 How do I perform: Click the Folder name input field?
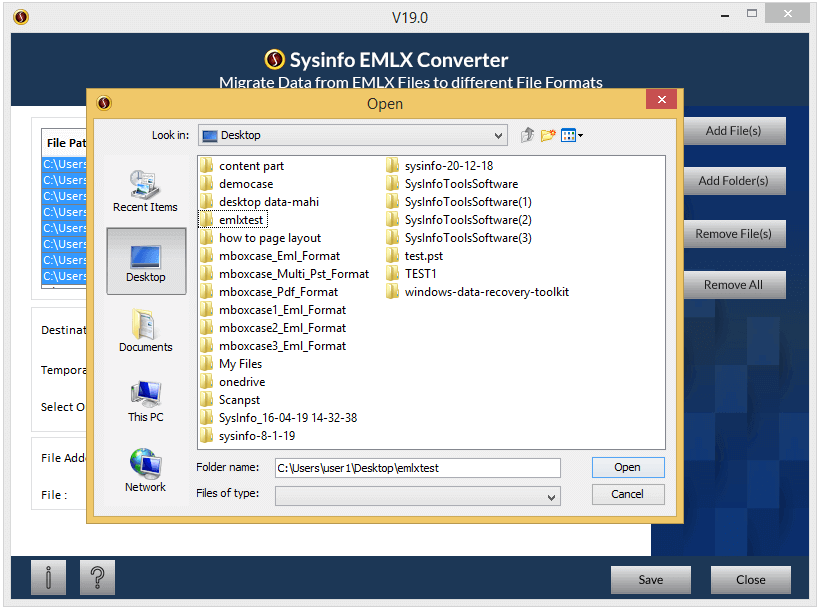[418, 468]
